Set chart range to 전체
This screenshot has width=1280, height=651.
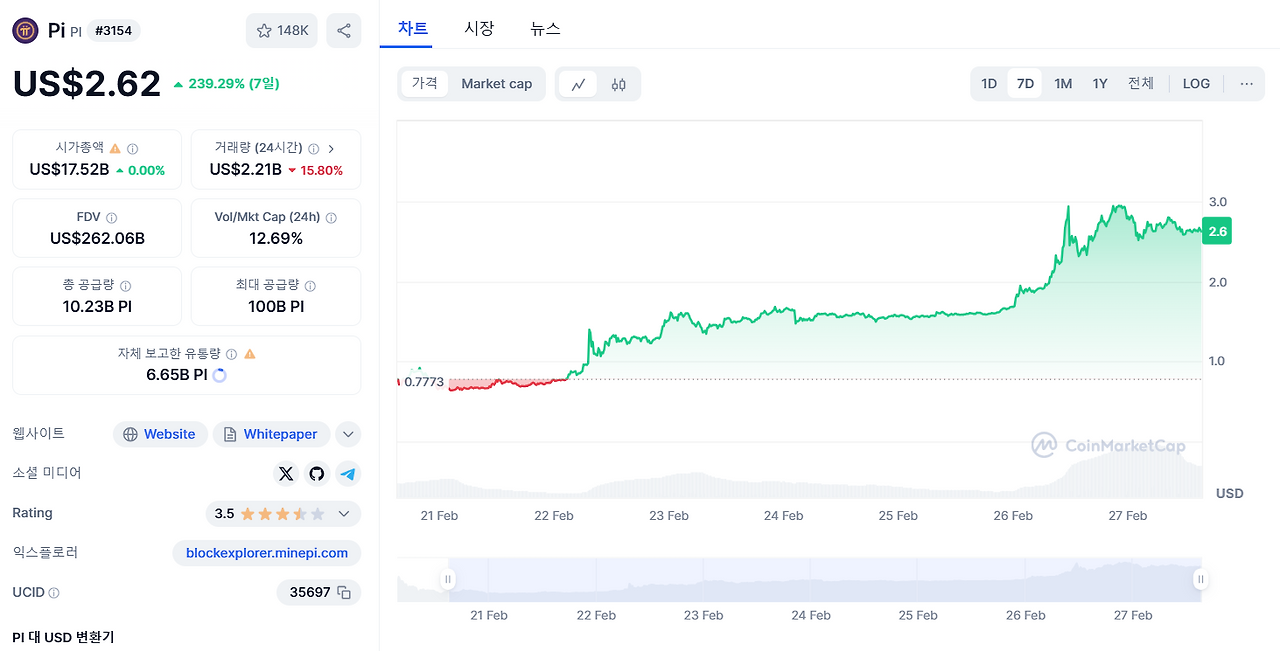[1141, 84]
